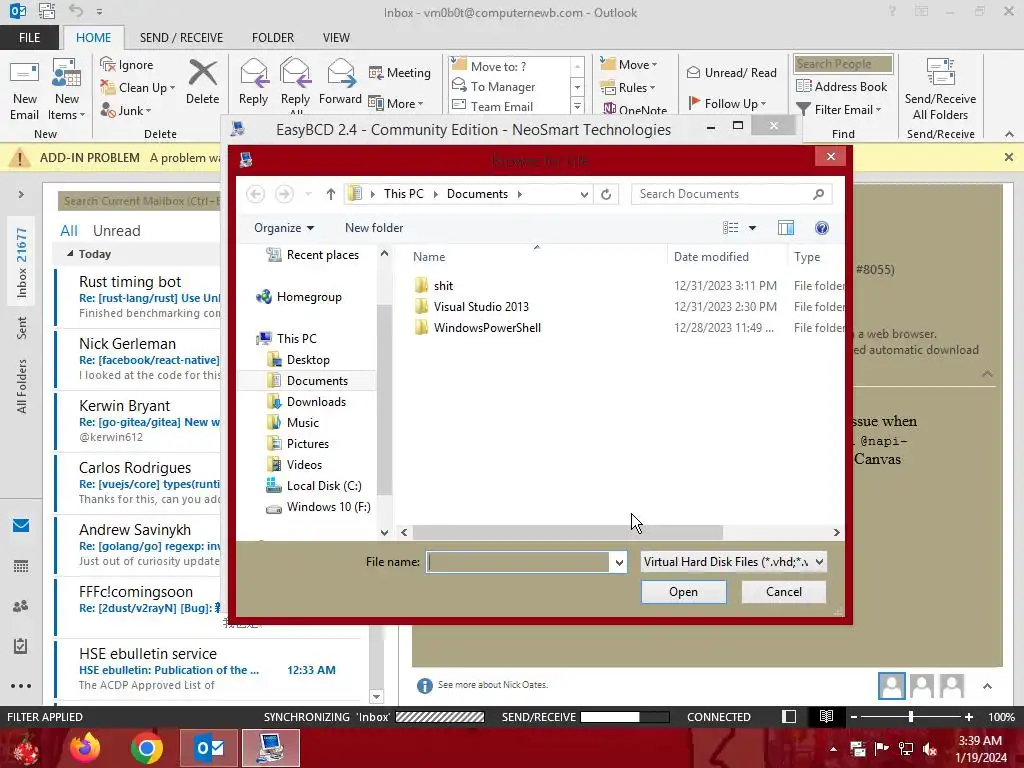The image size is (1024, 768).
Task: Select Local Disk (C:) in navigation tree
Action: [323, 486]
